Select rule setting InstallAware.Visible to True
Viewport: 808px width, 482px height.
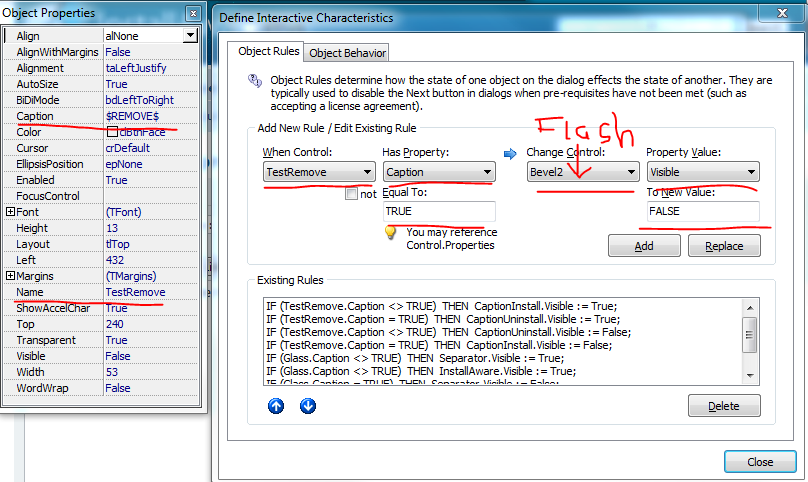point(421,371)
